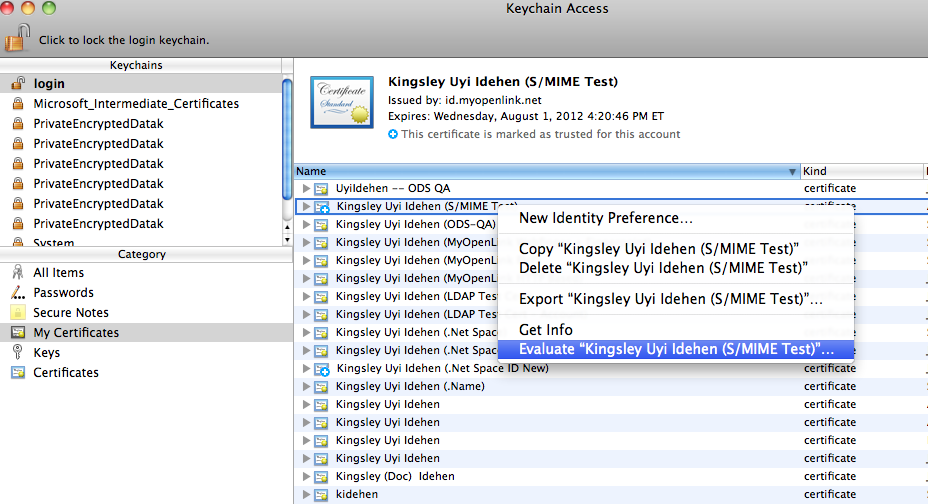The width and height of the screenshot is (928, 504).
Task: Click the Name column sort arrow
Action: pos(792,172)
